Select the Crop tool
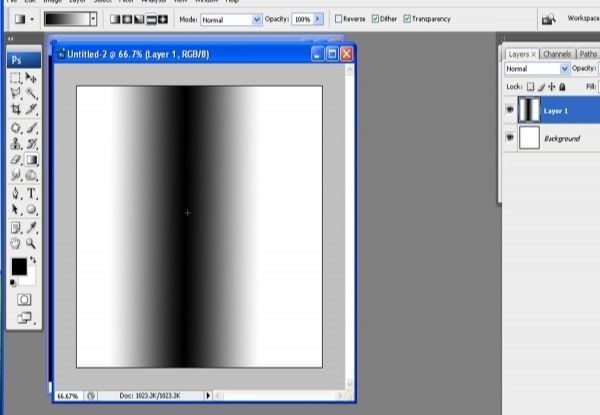 (15, 109)
